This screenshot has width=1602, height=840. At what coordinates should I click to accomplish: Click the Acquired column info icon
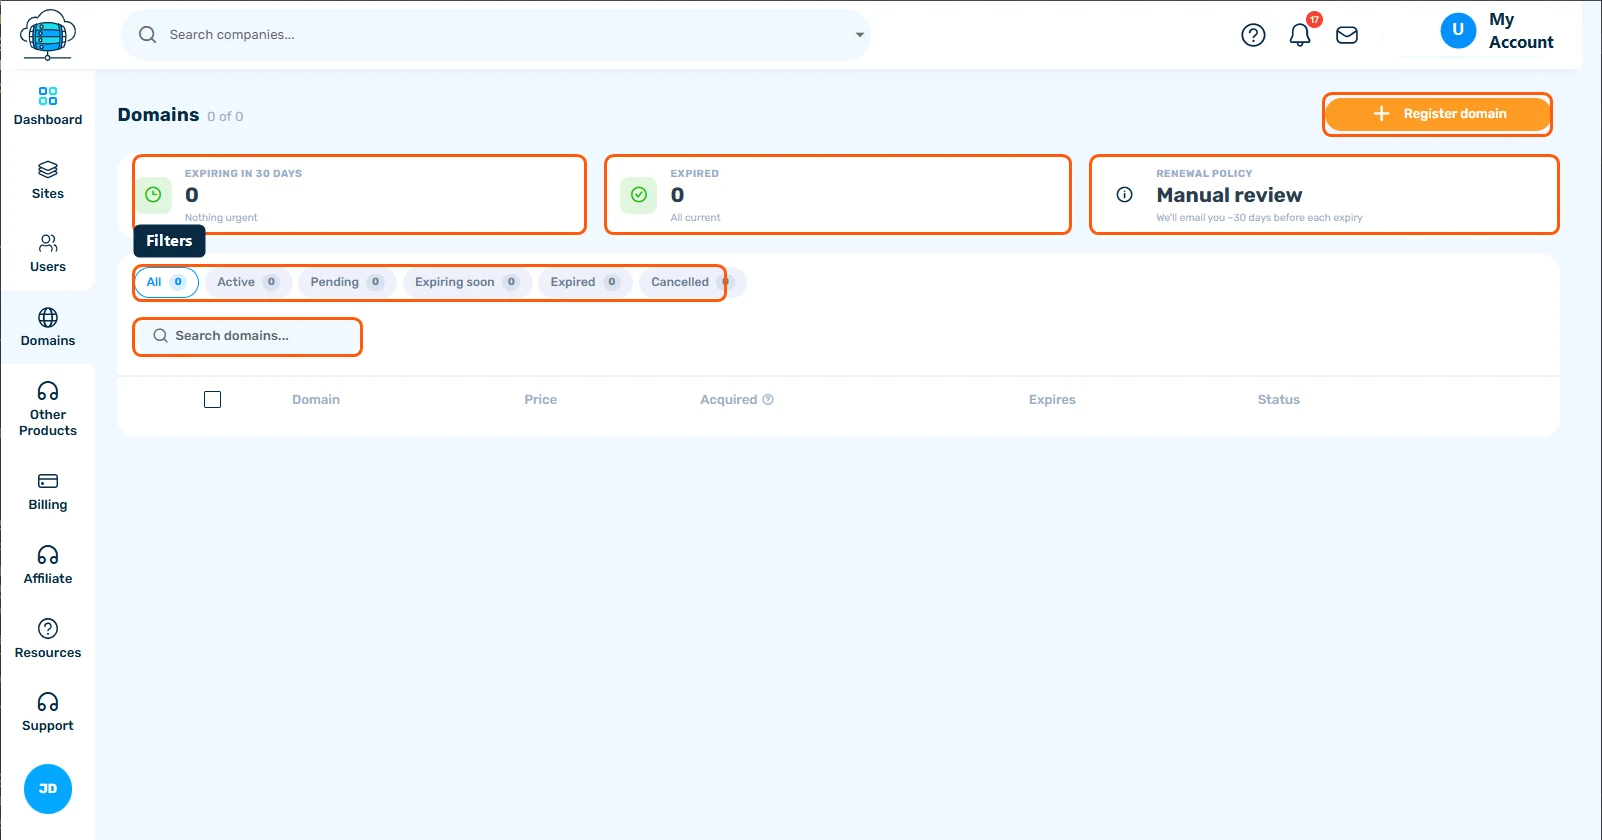coord(768,399)
